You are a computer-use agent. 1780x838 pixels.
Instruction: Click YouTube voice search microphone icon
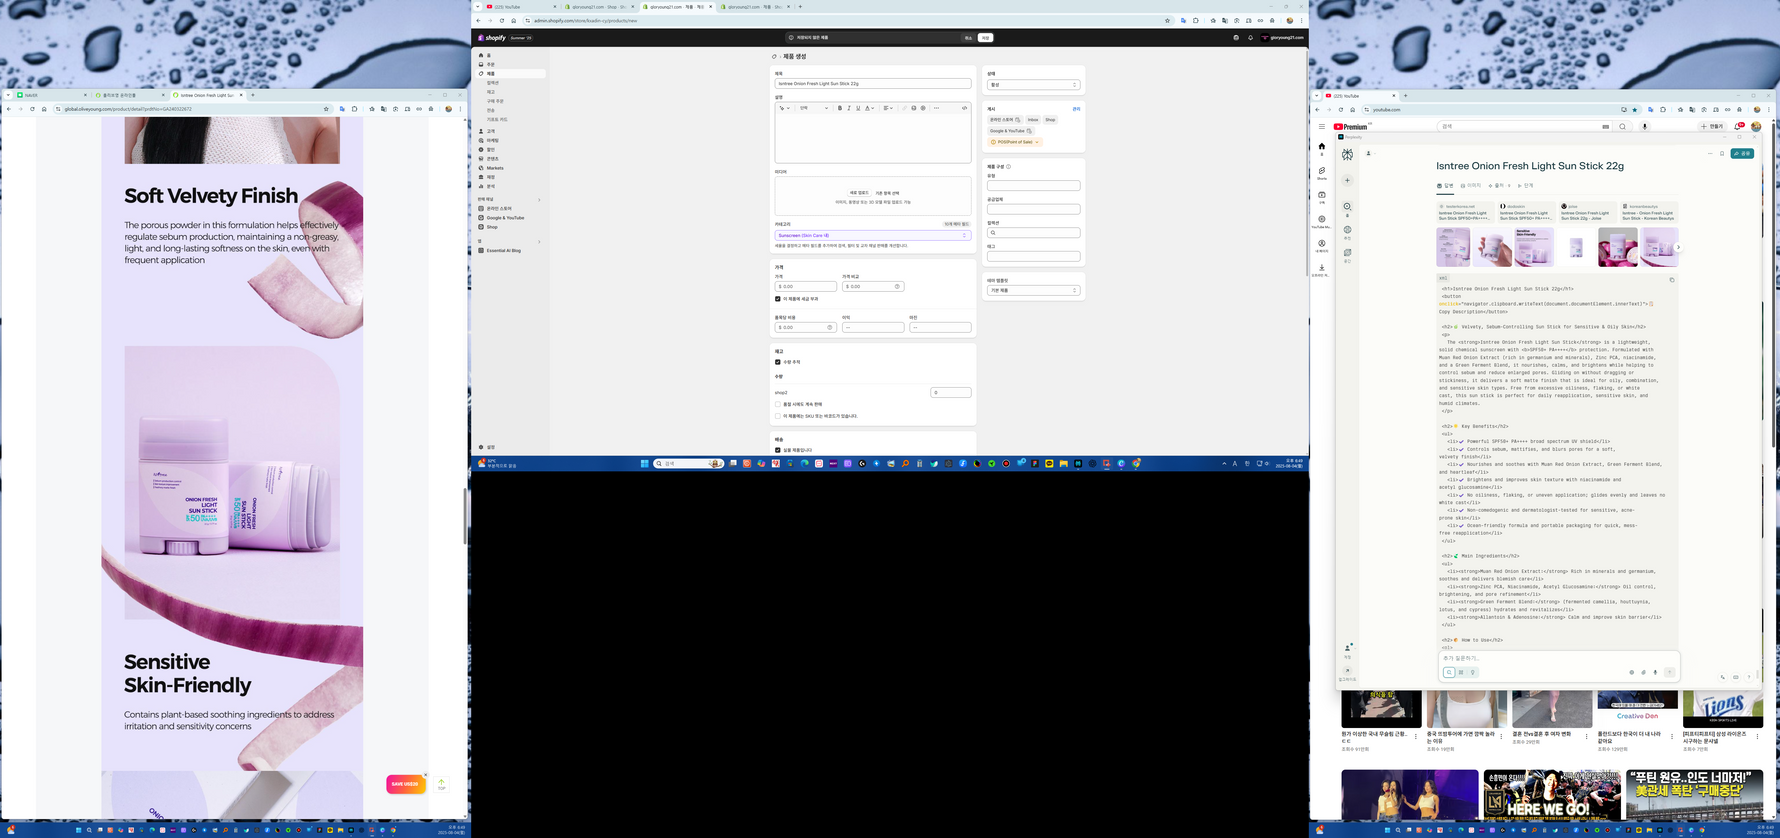1644,127
